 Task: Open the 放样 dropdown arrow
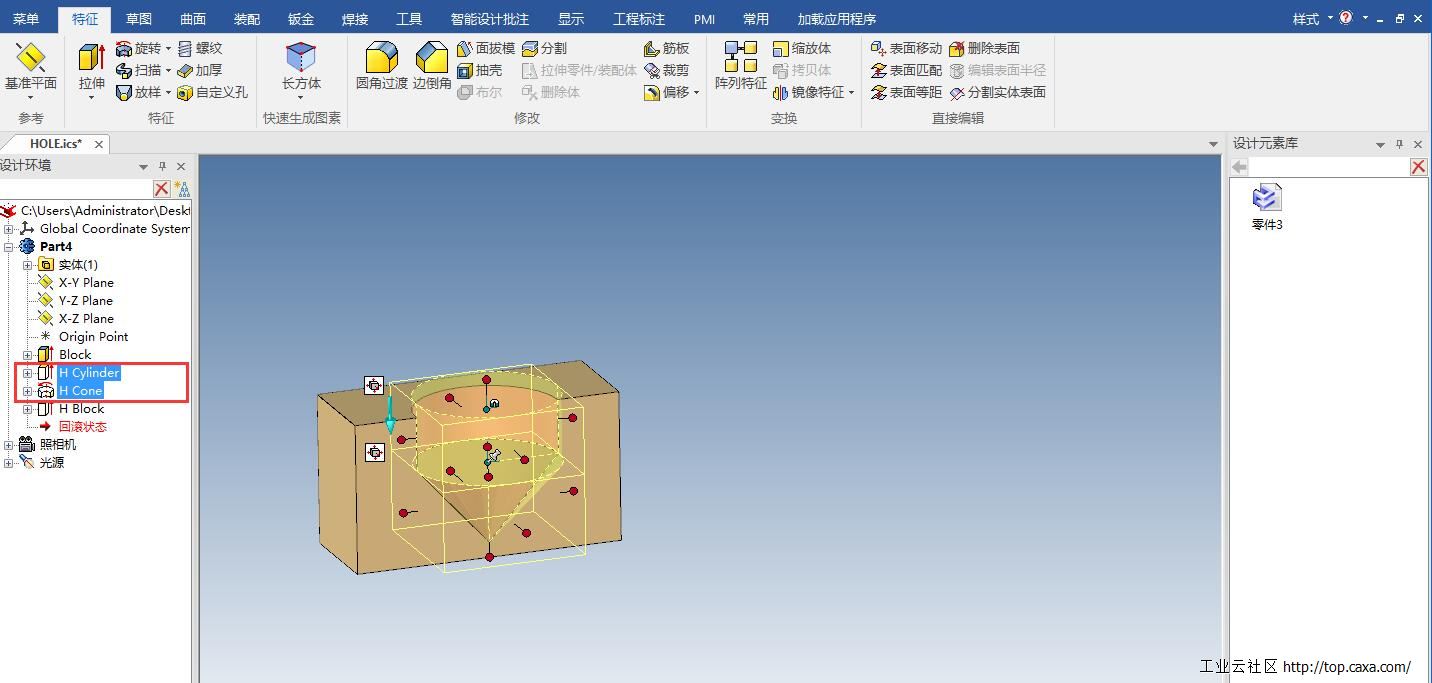point(168,92)
